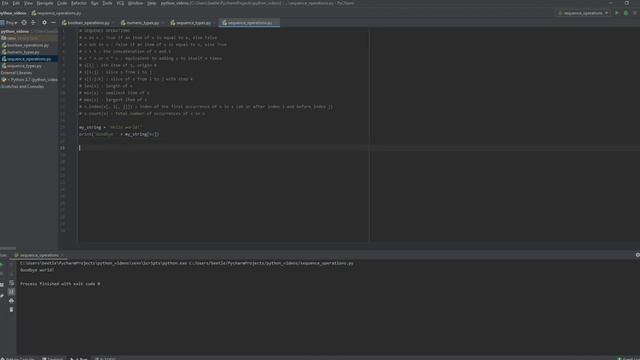Click the console output text above the exit code line
This screenshot has width=640, height=360.
click(x=37, y=270)
